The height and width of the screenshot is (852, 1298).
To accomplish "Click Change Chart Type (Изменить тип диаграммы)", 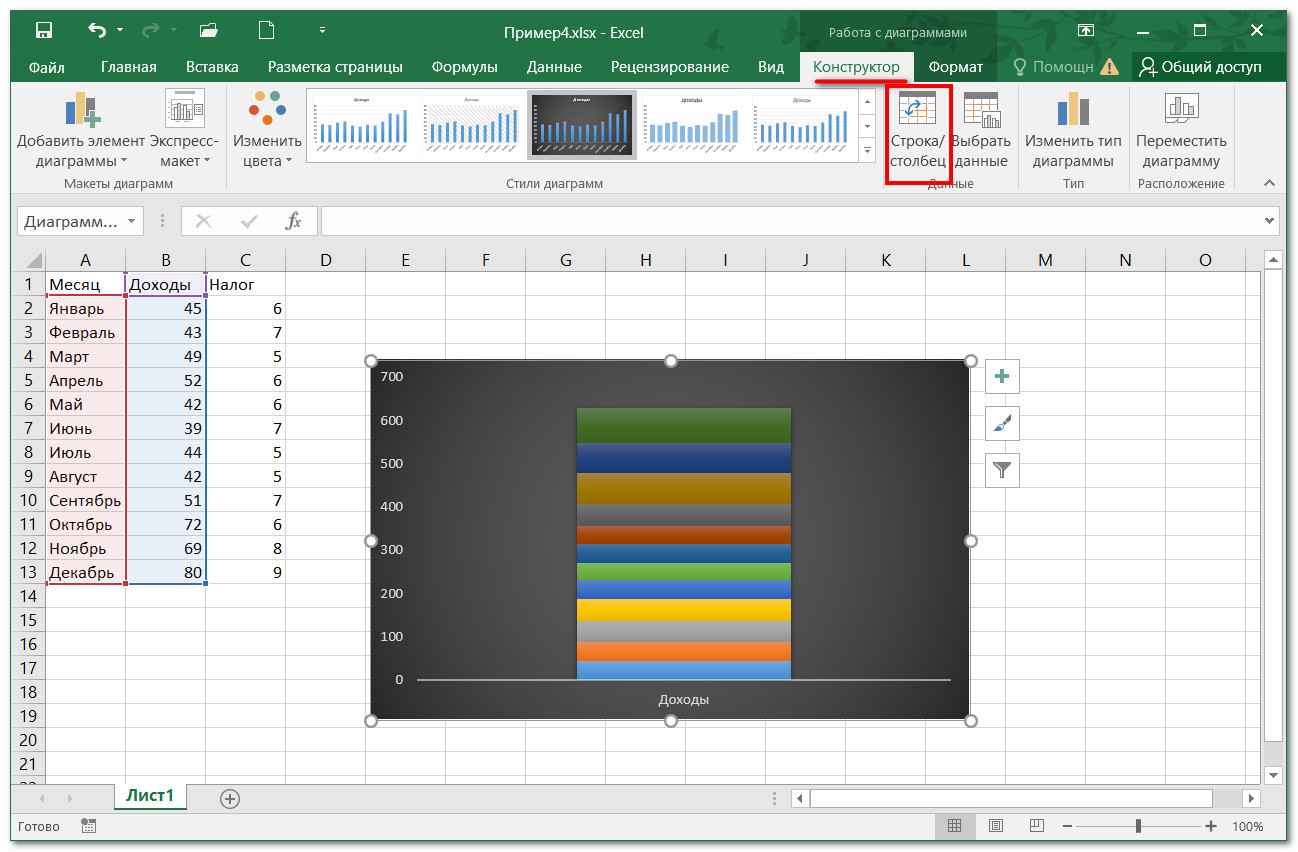I will [1073, 110].
